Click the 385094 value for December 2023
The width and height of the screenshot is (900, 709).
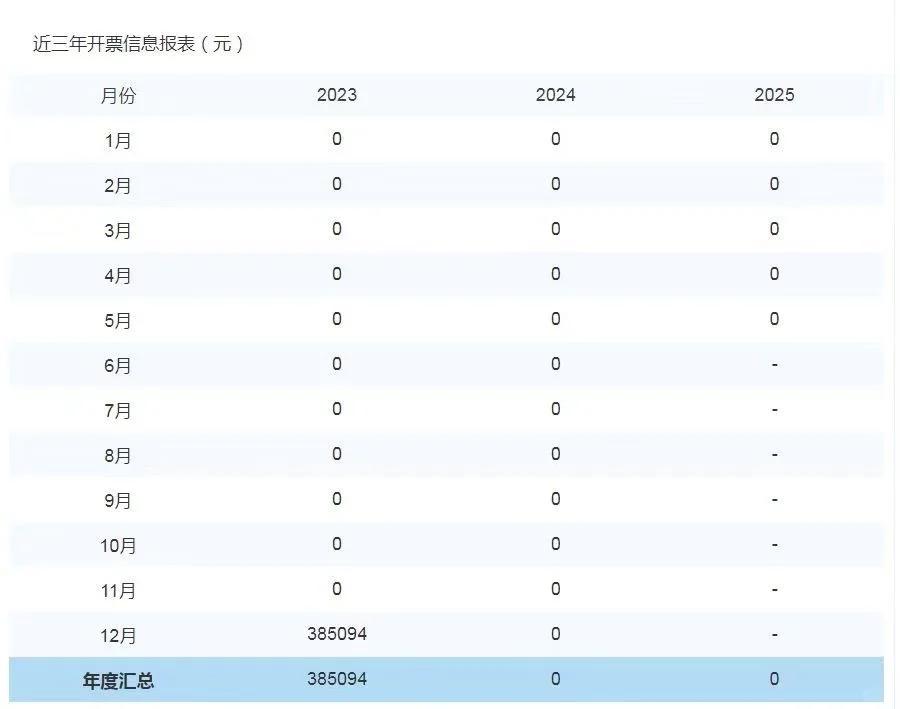pos(335,634)
